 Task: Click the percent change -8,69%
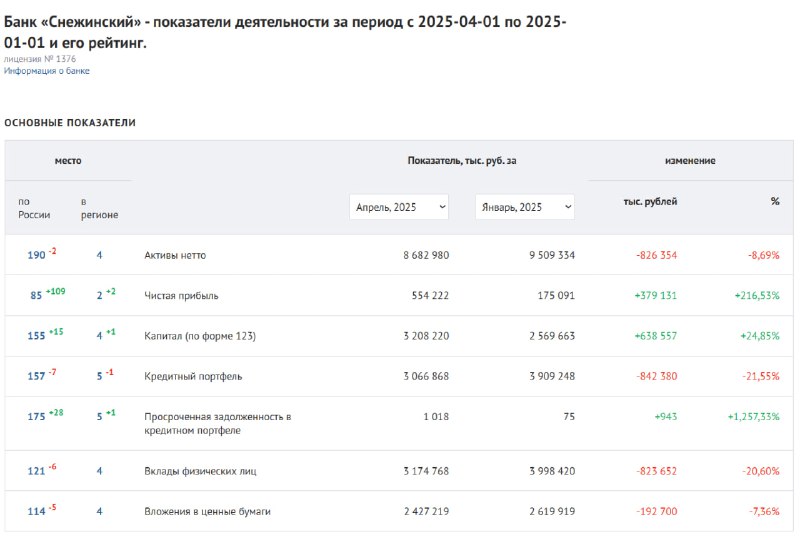[764, 255]
